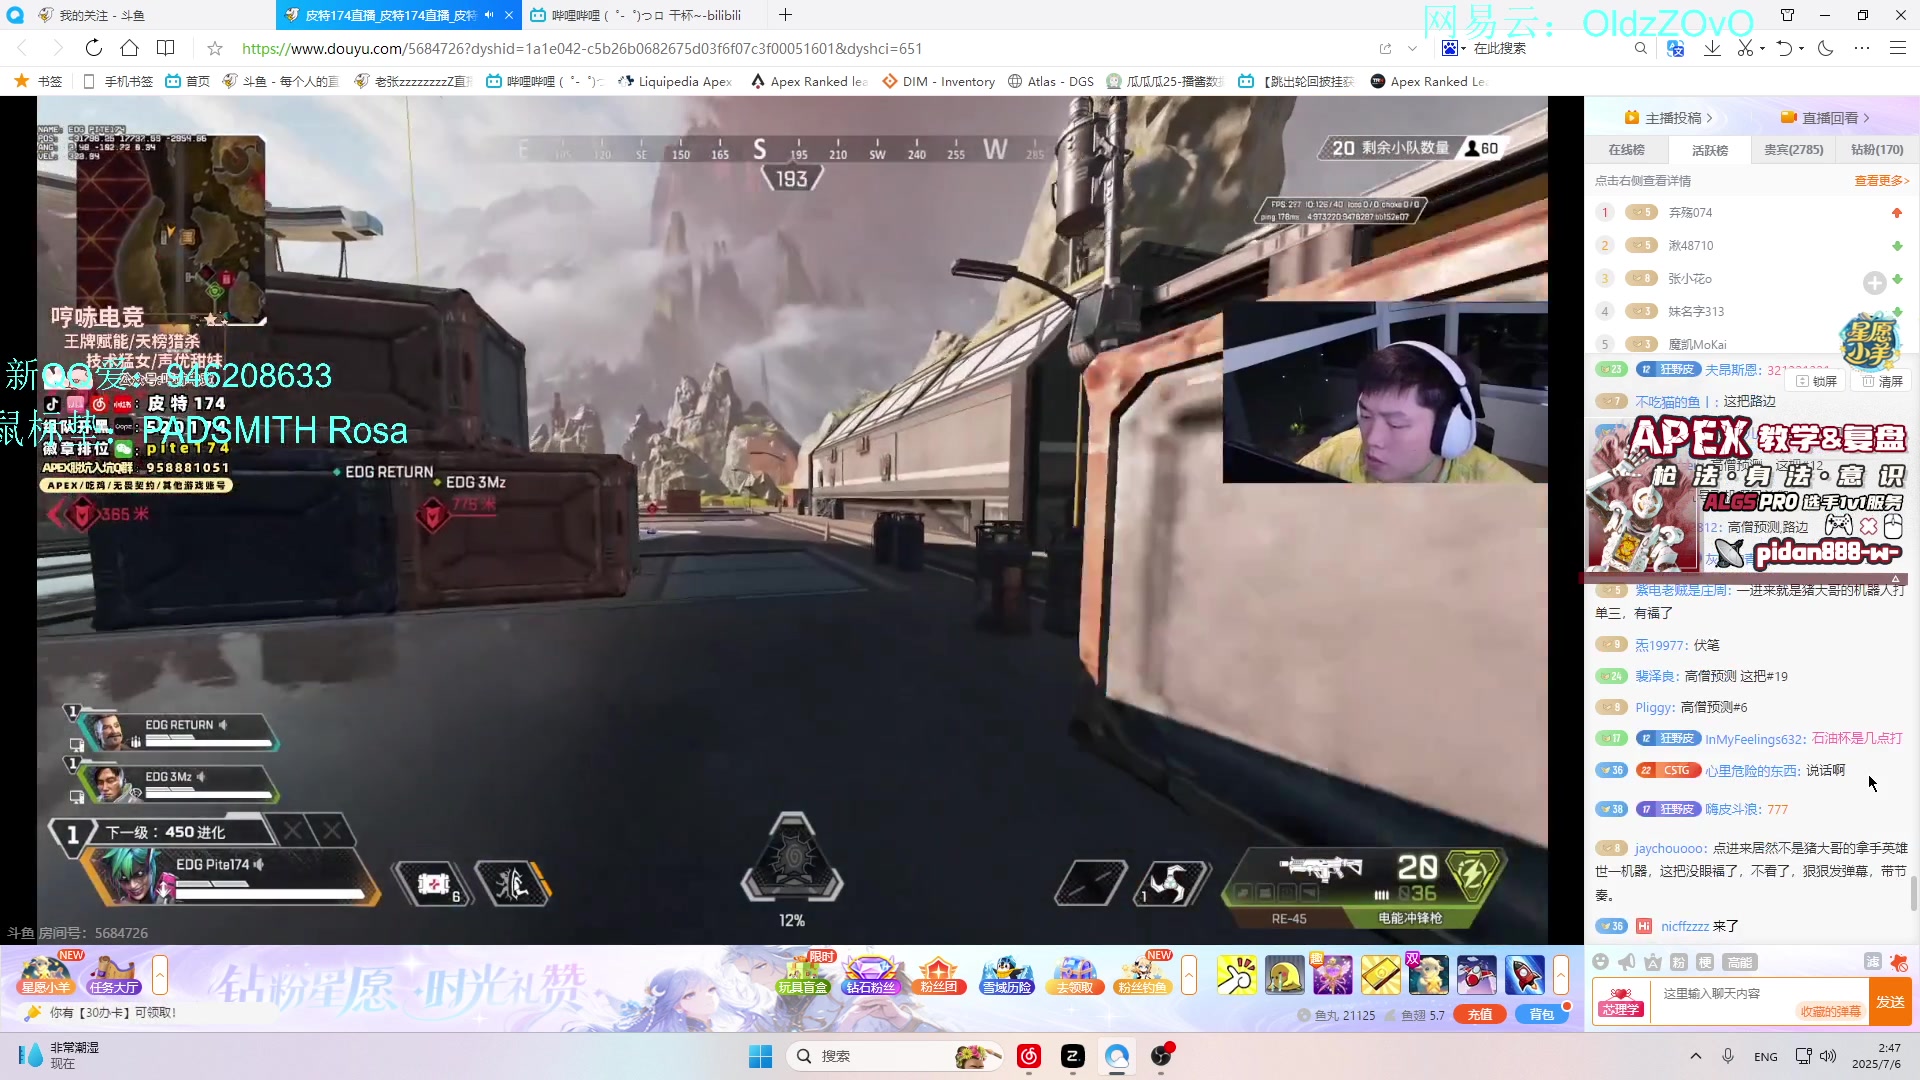Viewport: 1920px width, 1080px height.
Task: Open the 任务大厅 task hall icon
Action: [x=113, y=974]
